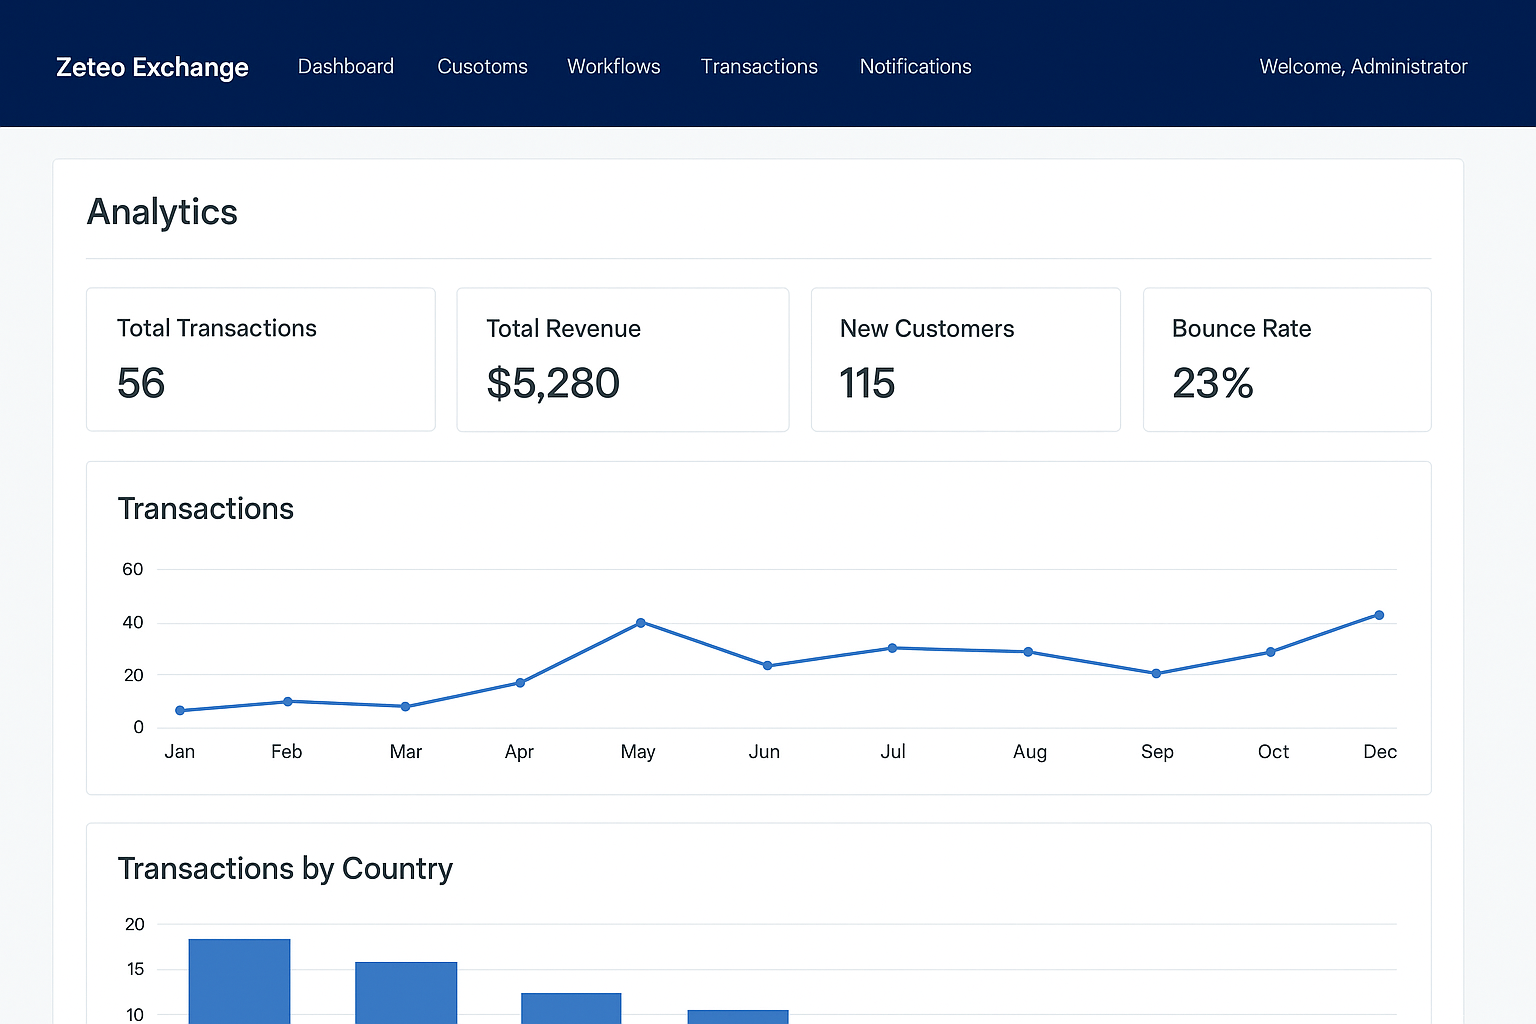
Task: Select the Bounce Rate 23% card
Action: click(1286, 360)
